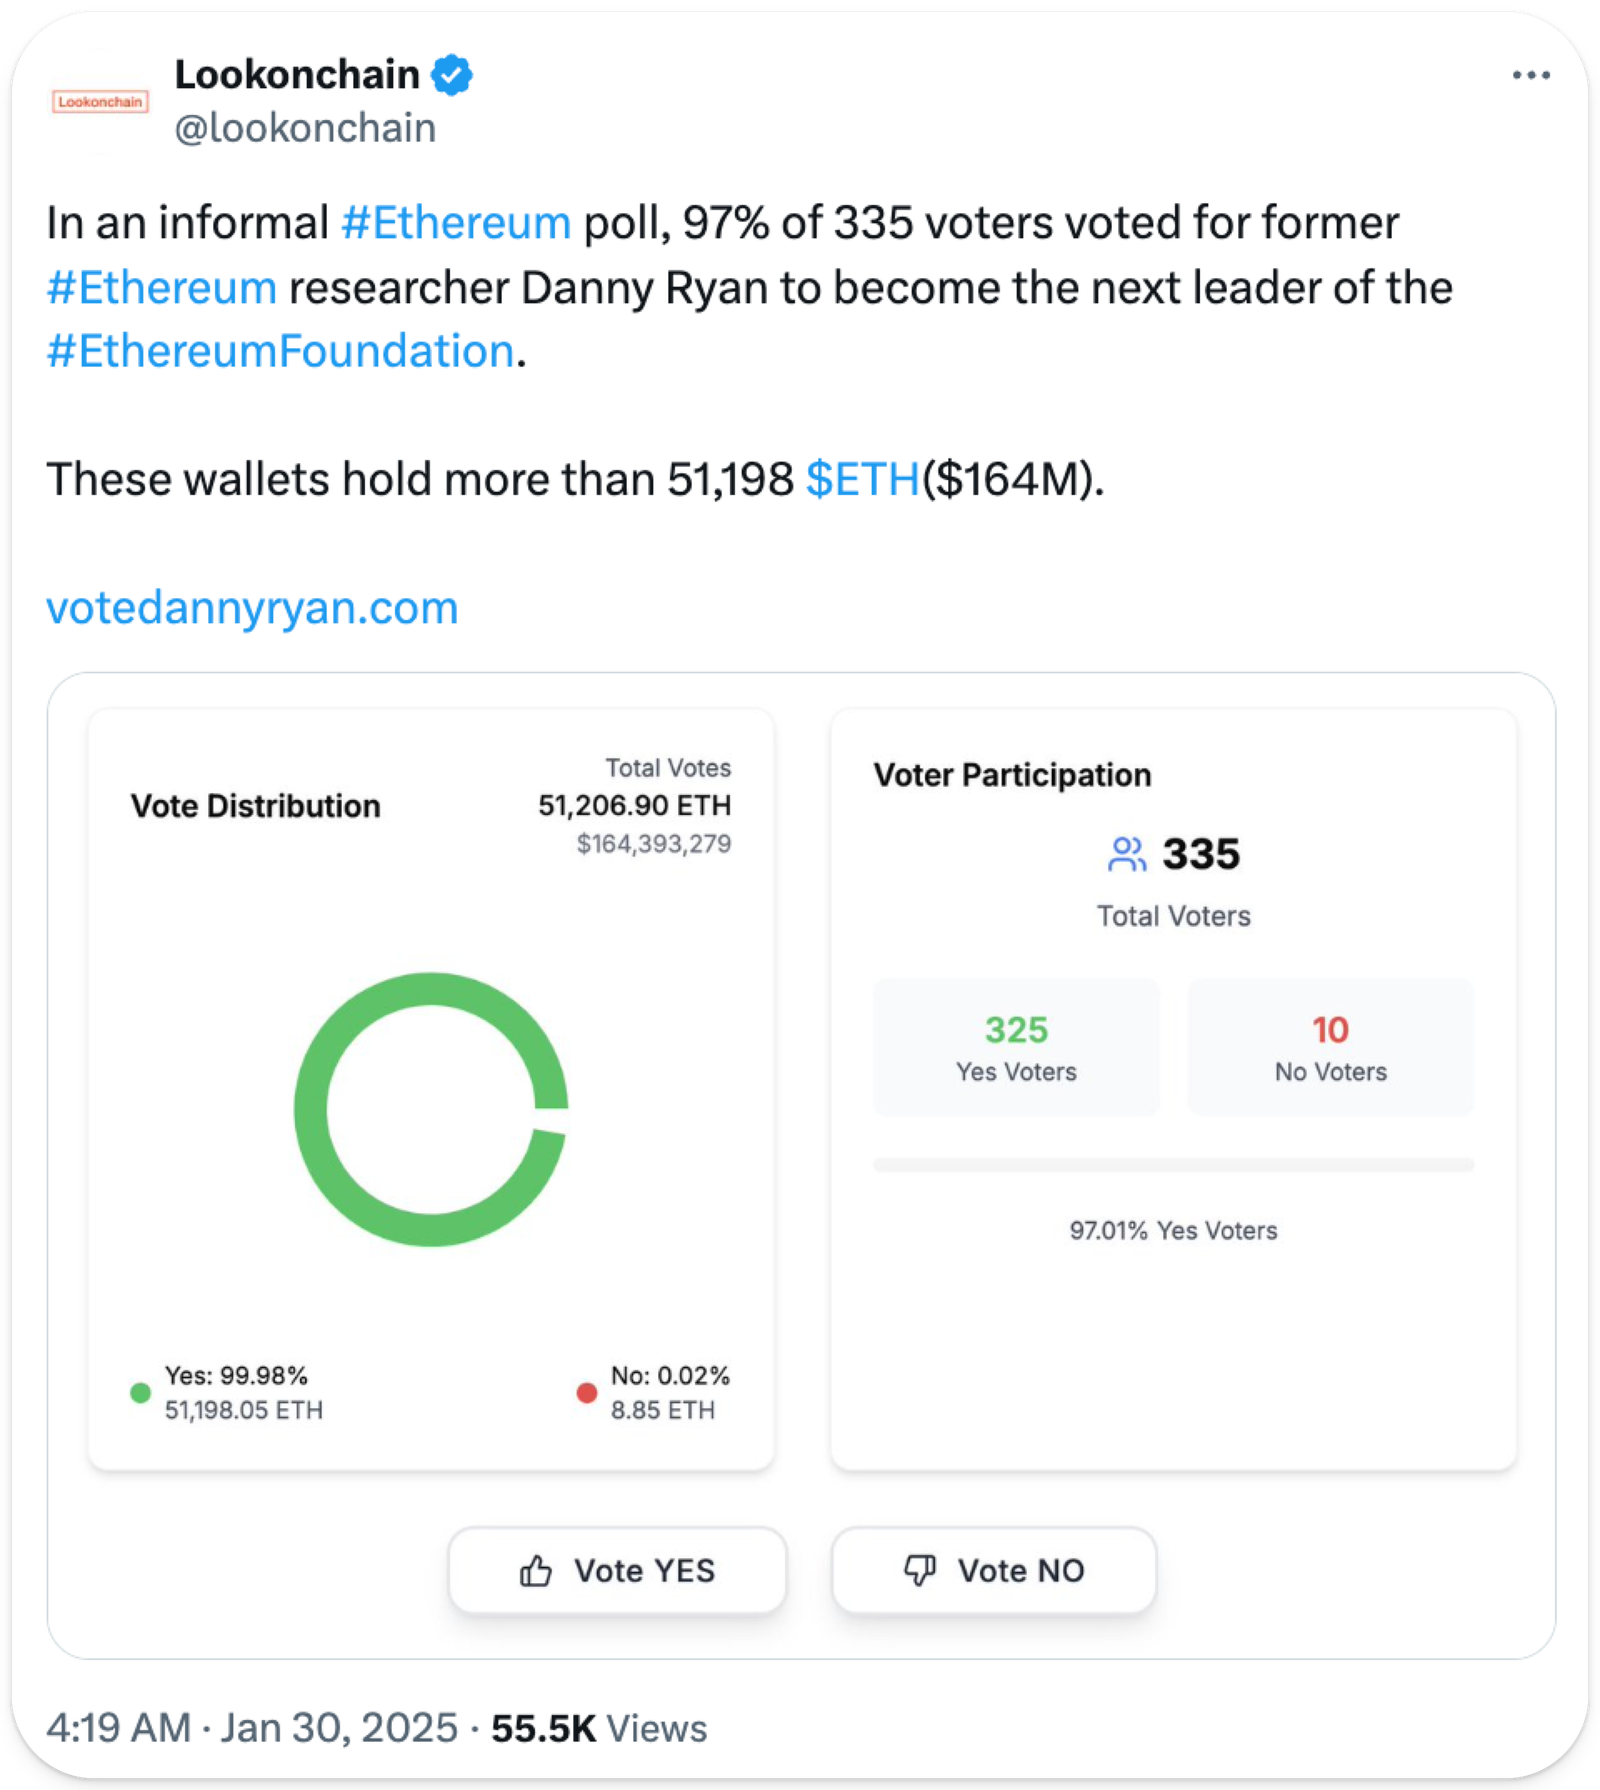Click the thumbs-up icon on Vote YES

point(536,1571)
